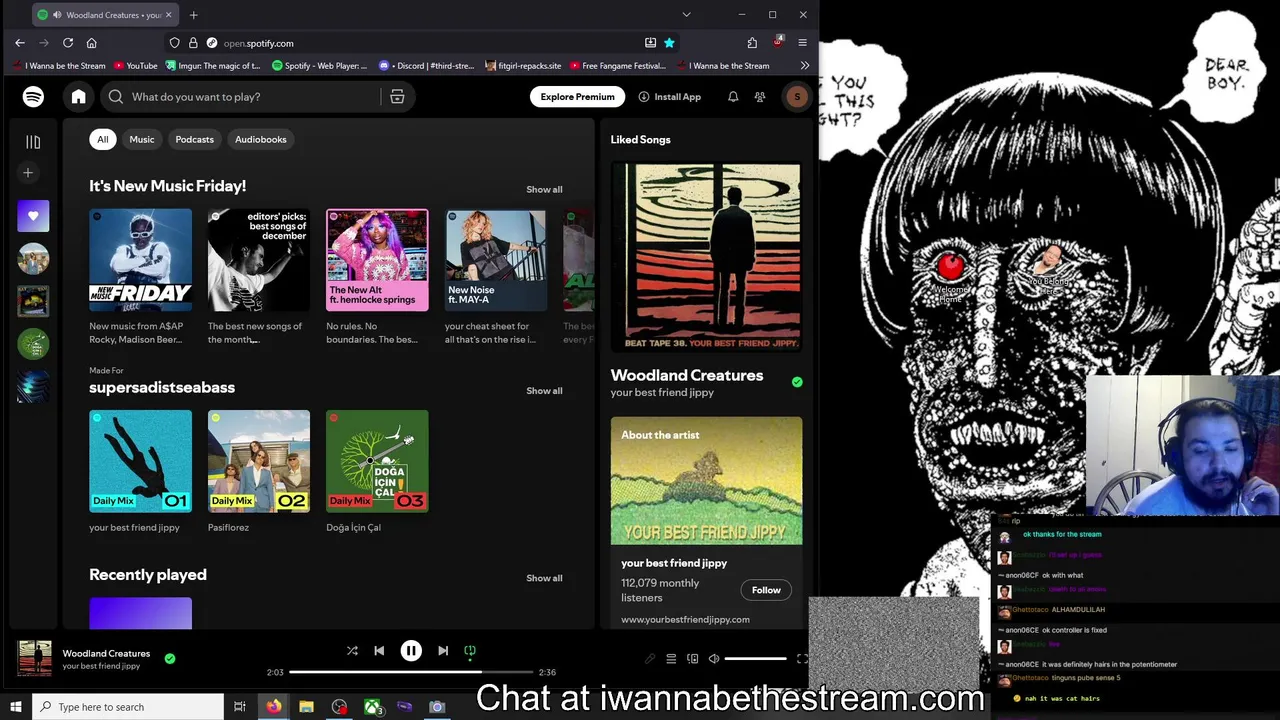
Task: Click the tracking protection shield icon
Action: click(x=175, y=43)
